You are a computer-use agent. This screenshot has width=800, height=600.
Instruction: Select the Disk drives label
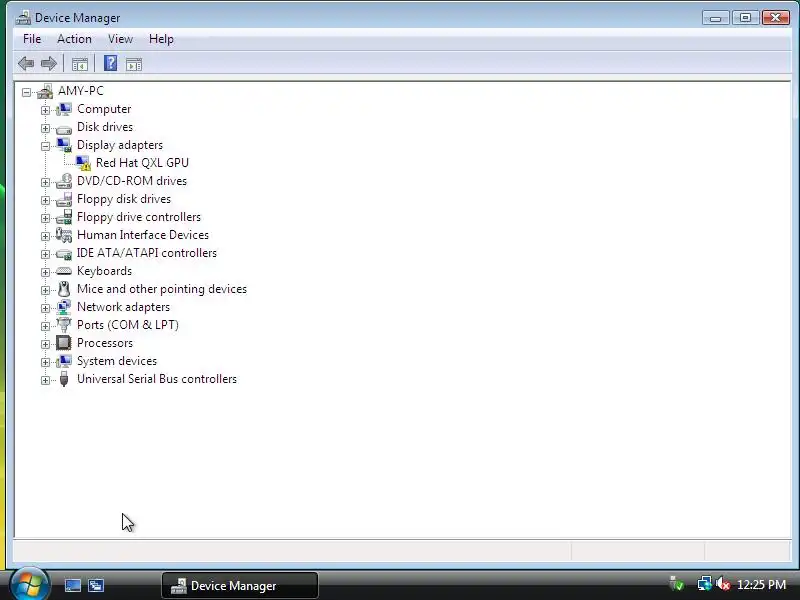click(x=105, y=127)
